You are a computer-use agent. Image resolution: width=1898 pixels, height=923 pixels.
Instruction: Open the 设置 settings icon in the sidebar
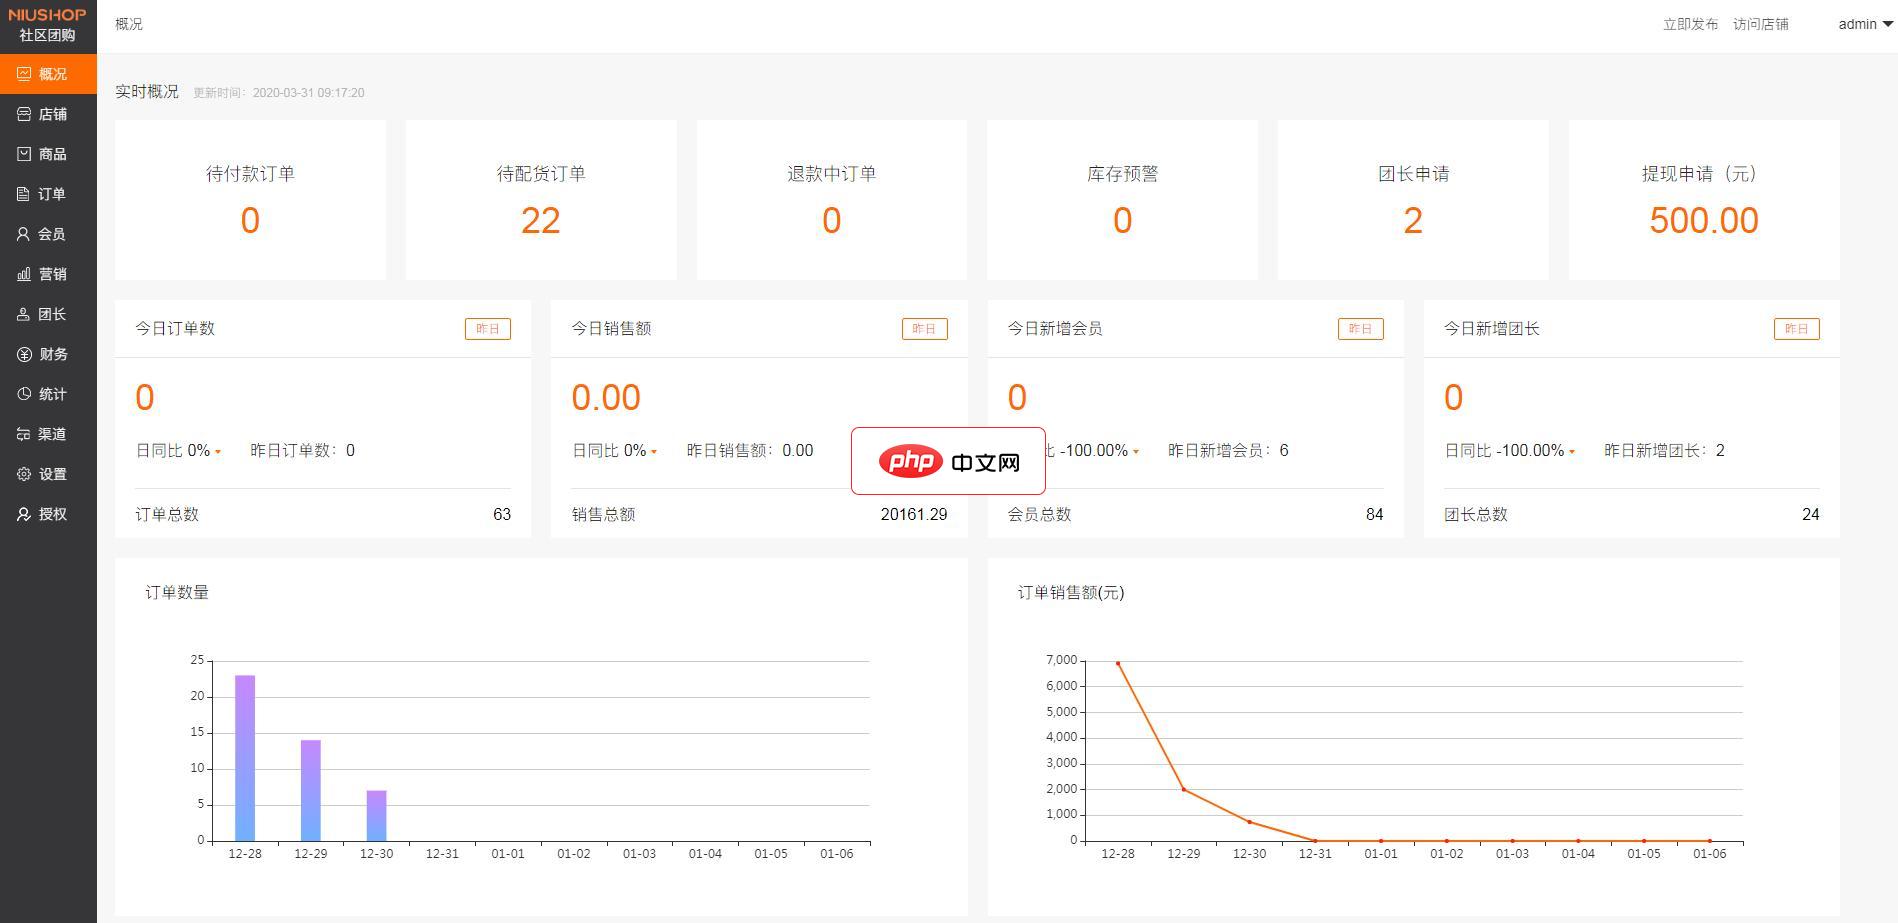click(x=47, y=474)
